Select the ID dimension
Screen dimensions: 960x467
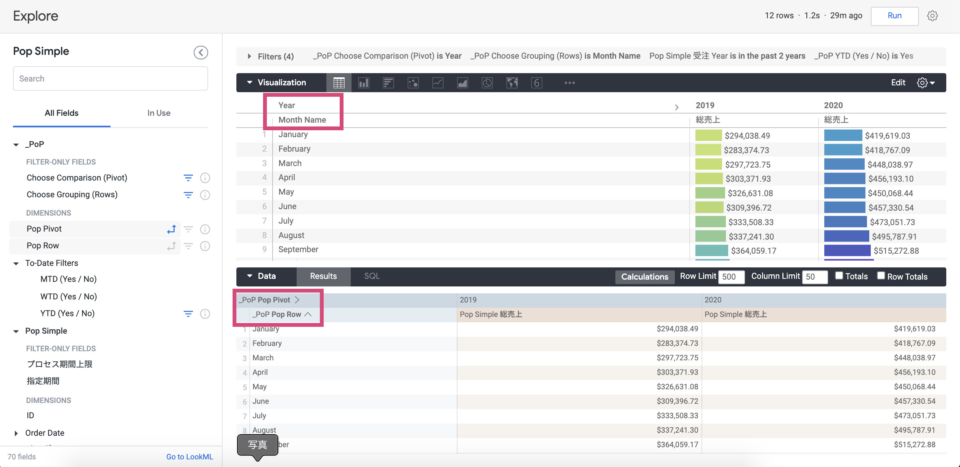(30, 416)
